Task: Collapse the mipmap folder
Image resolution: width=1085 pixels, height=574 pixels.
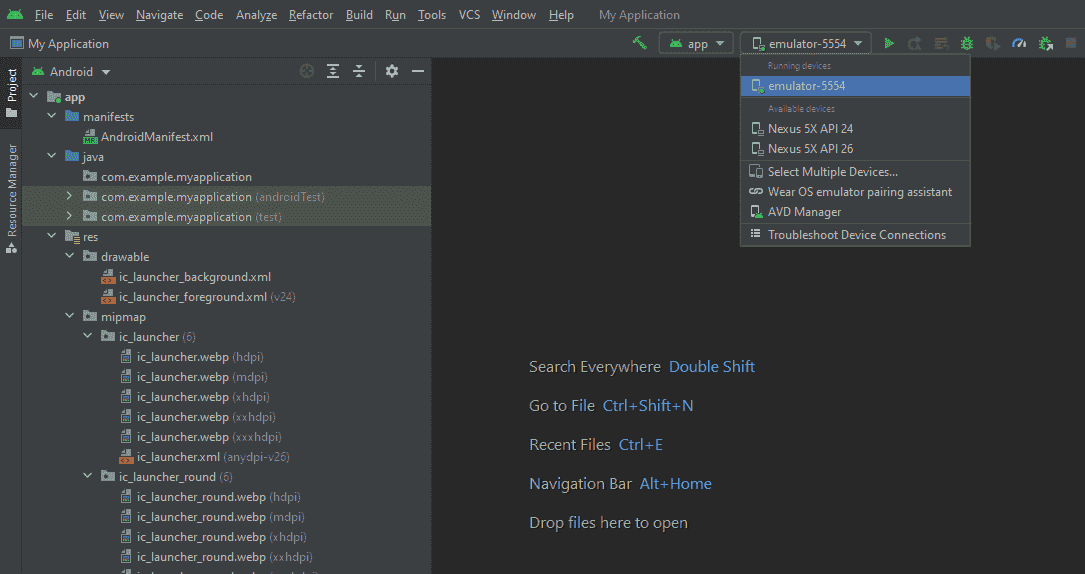Action: [x=69, y=316]
